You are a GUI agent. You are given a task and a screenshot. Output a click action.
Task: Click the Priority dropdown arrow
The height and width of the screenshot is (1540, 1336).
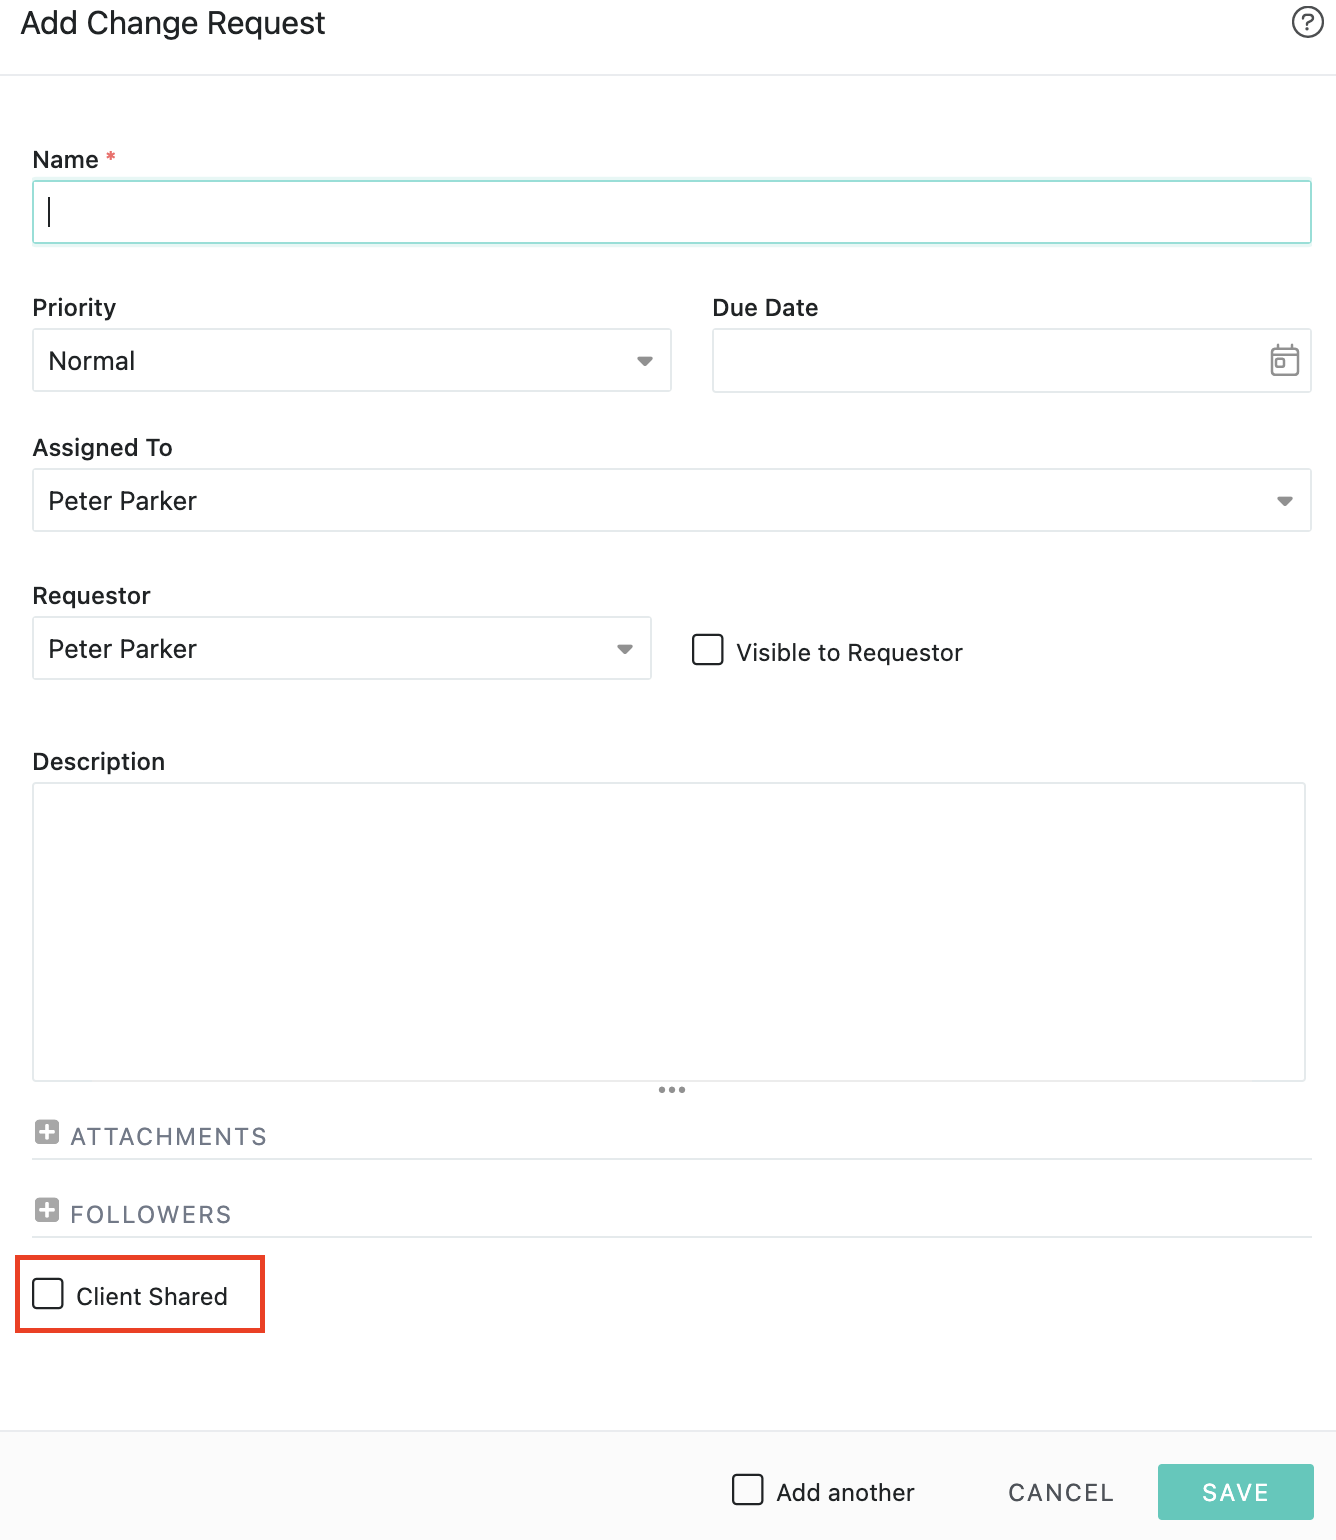[645, 361]
